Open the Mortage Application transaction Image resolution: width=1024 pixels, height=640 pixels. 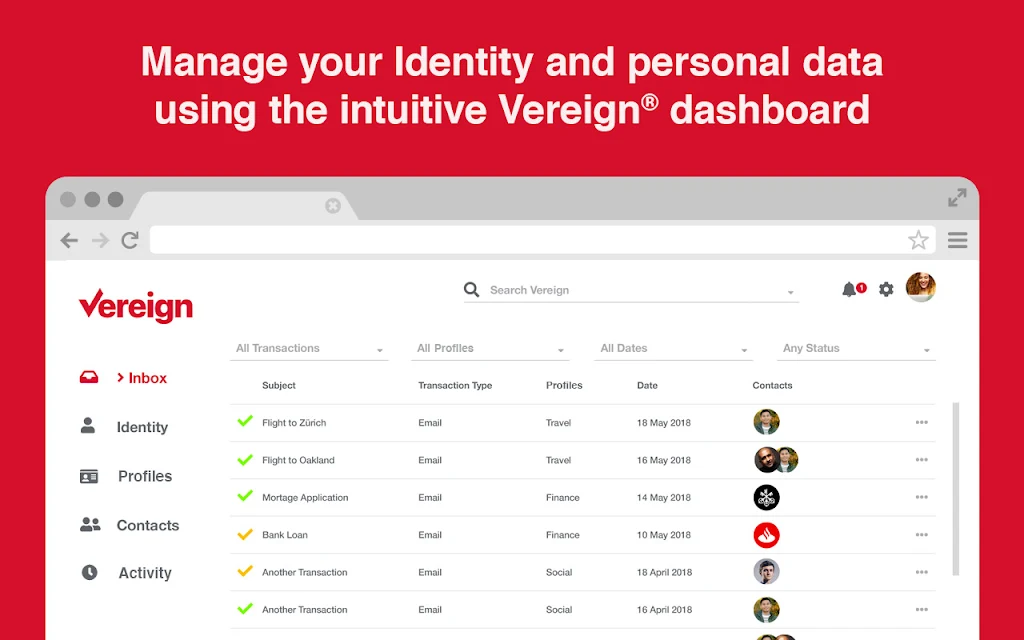point(305,498)
